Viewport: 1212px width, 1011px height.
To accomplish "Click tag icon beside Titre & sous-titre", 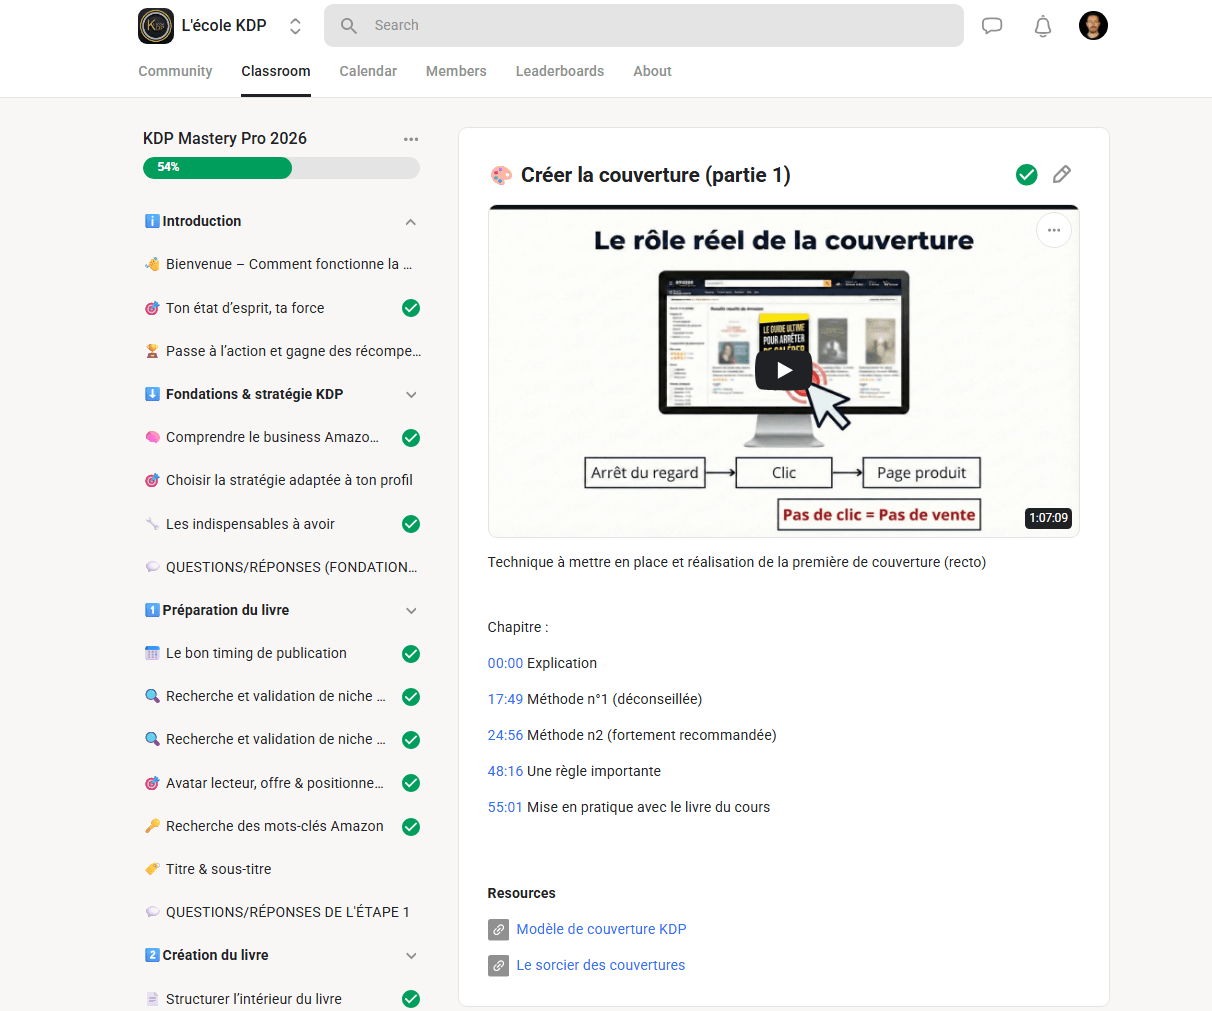I will click(152, 869).
